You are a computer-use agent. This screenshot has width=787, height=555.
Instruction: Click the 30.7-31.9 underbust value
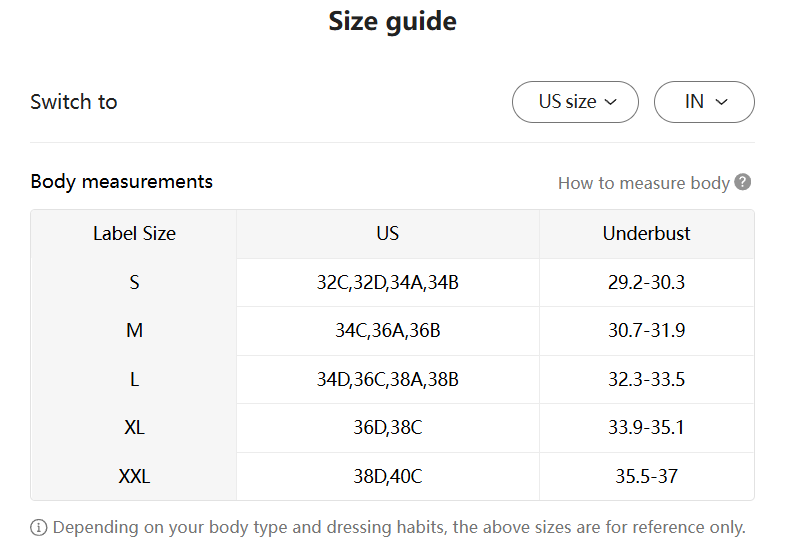[x=646, y=330]
